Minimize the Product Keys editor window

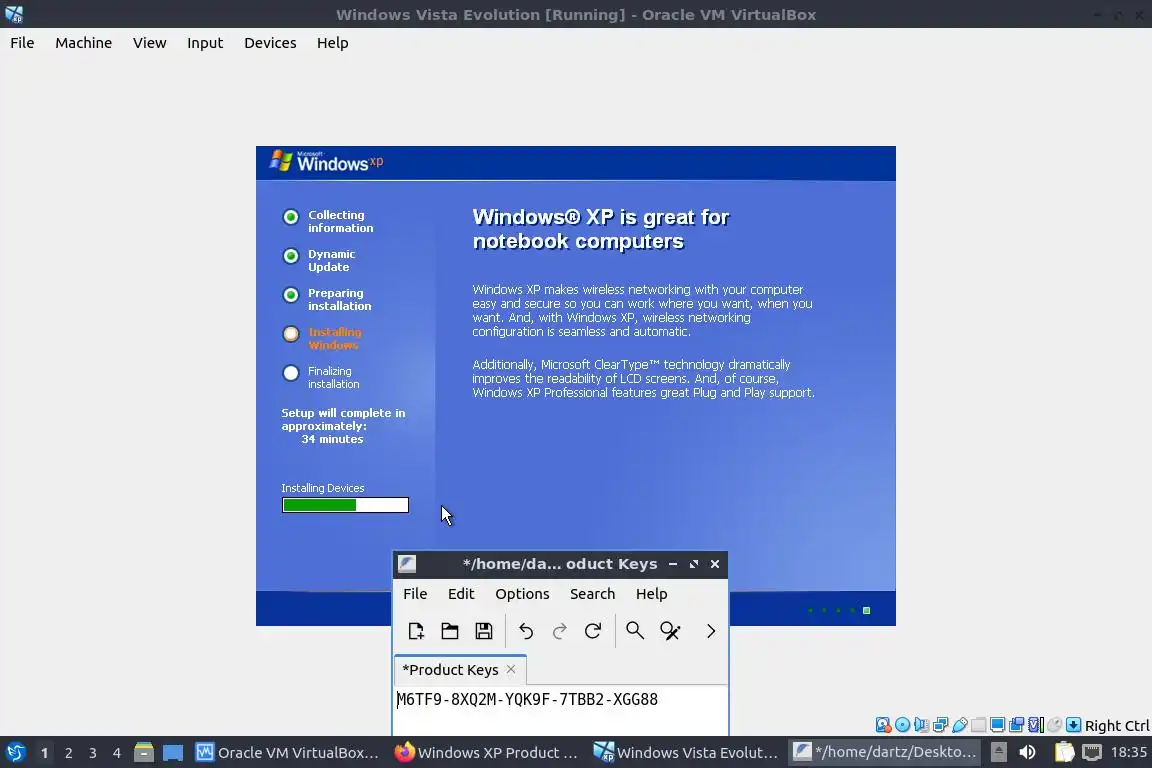tap(673, 564)
